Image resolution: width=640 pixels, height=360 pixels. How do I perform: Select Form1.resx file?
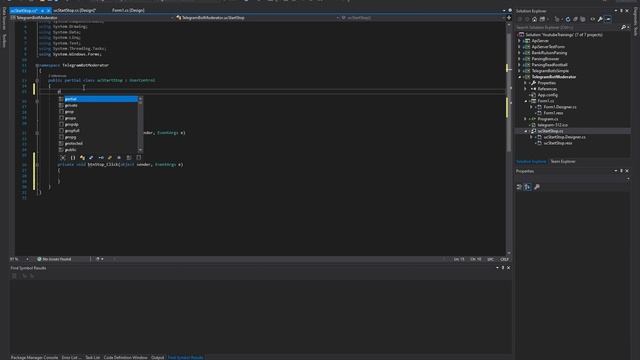pos(553,113)
